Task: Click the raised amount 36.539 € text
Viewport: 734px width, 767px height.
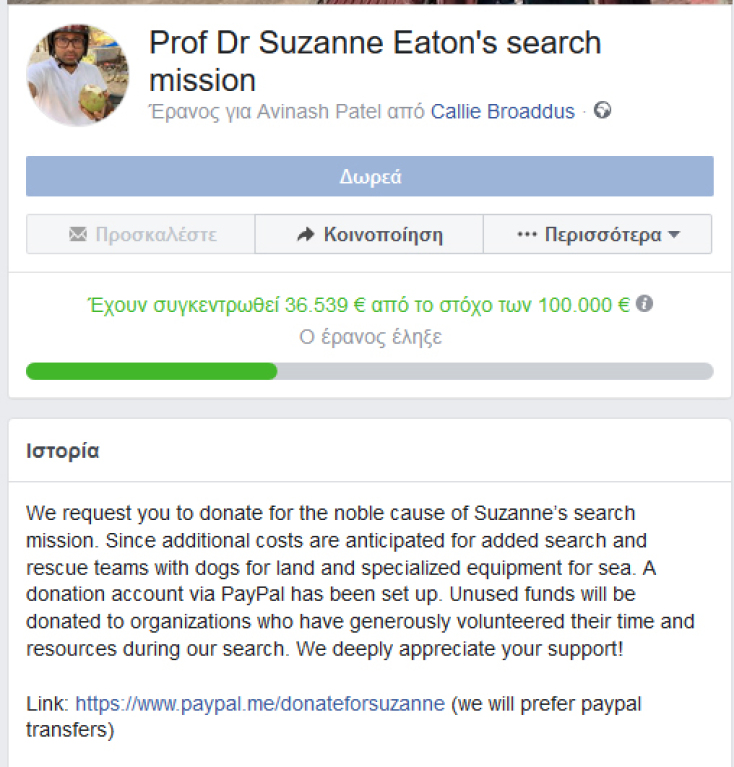Action: (335, 305)
